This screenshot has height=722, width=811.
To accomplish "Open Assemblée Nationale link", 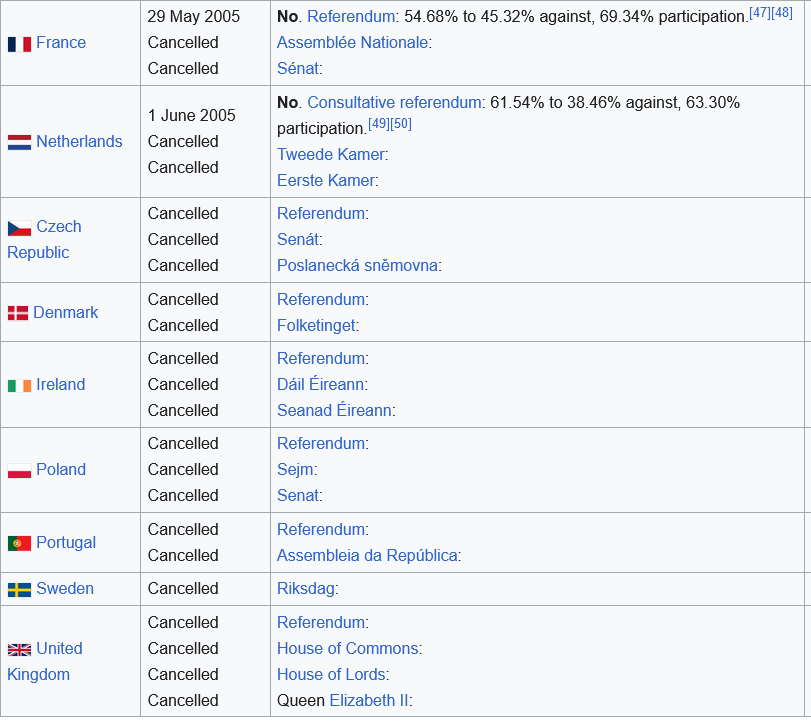I will click(353, 42).
